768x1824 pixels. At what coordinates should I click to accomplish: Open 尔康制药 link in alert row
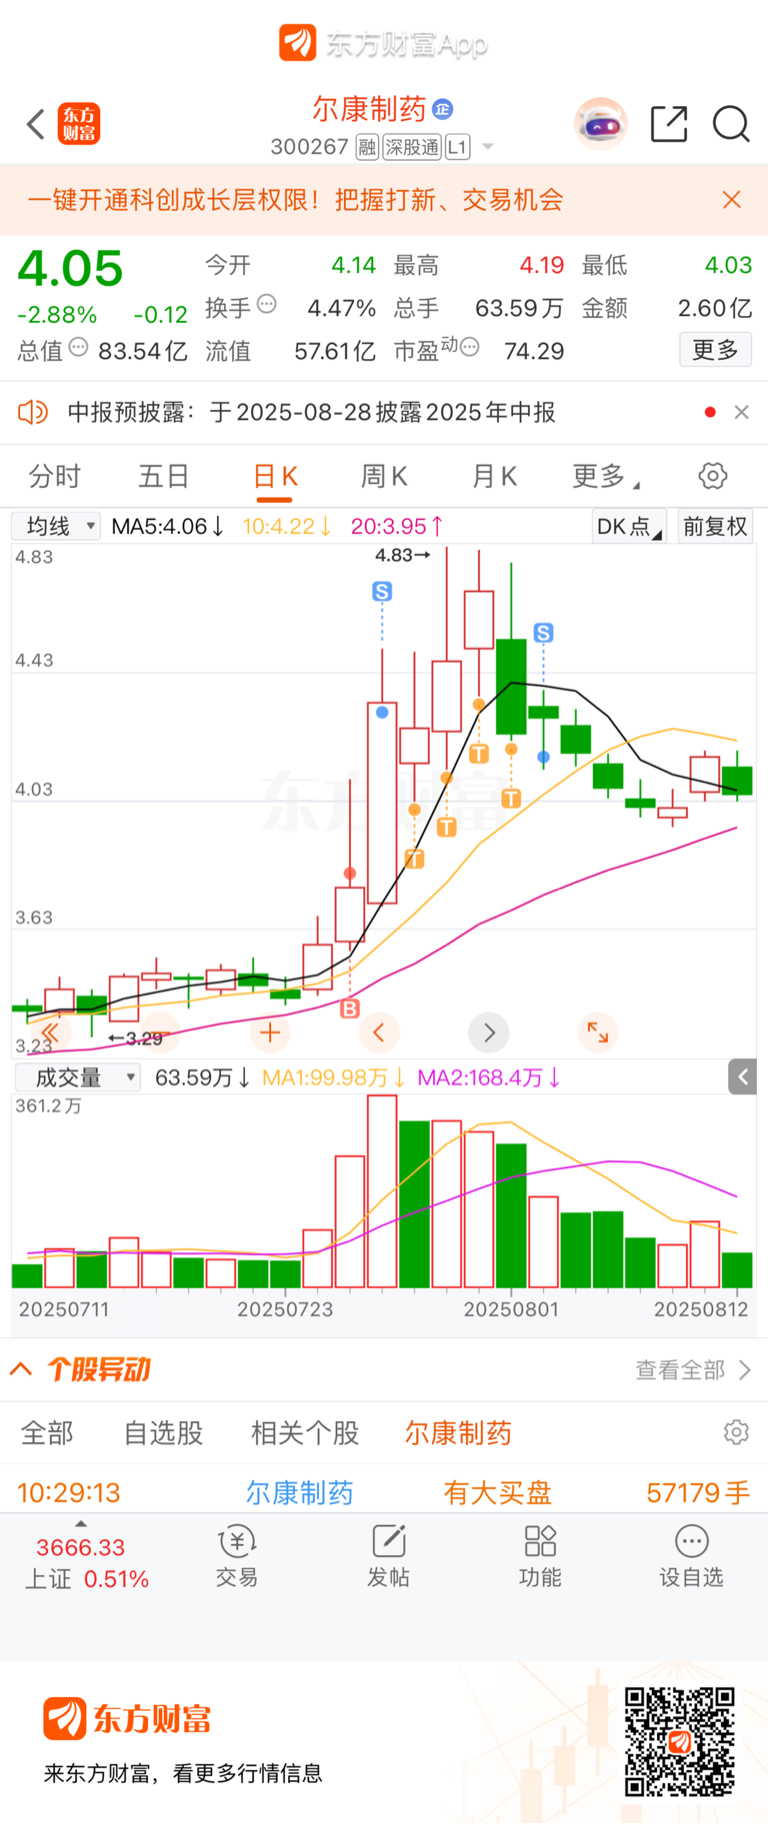pos(300,1493)
